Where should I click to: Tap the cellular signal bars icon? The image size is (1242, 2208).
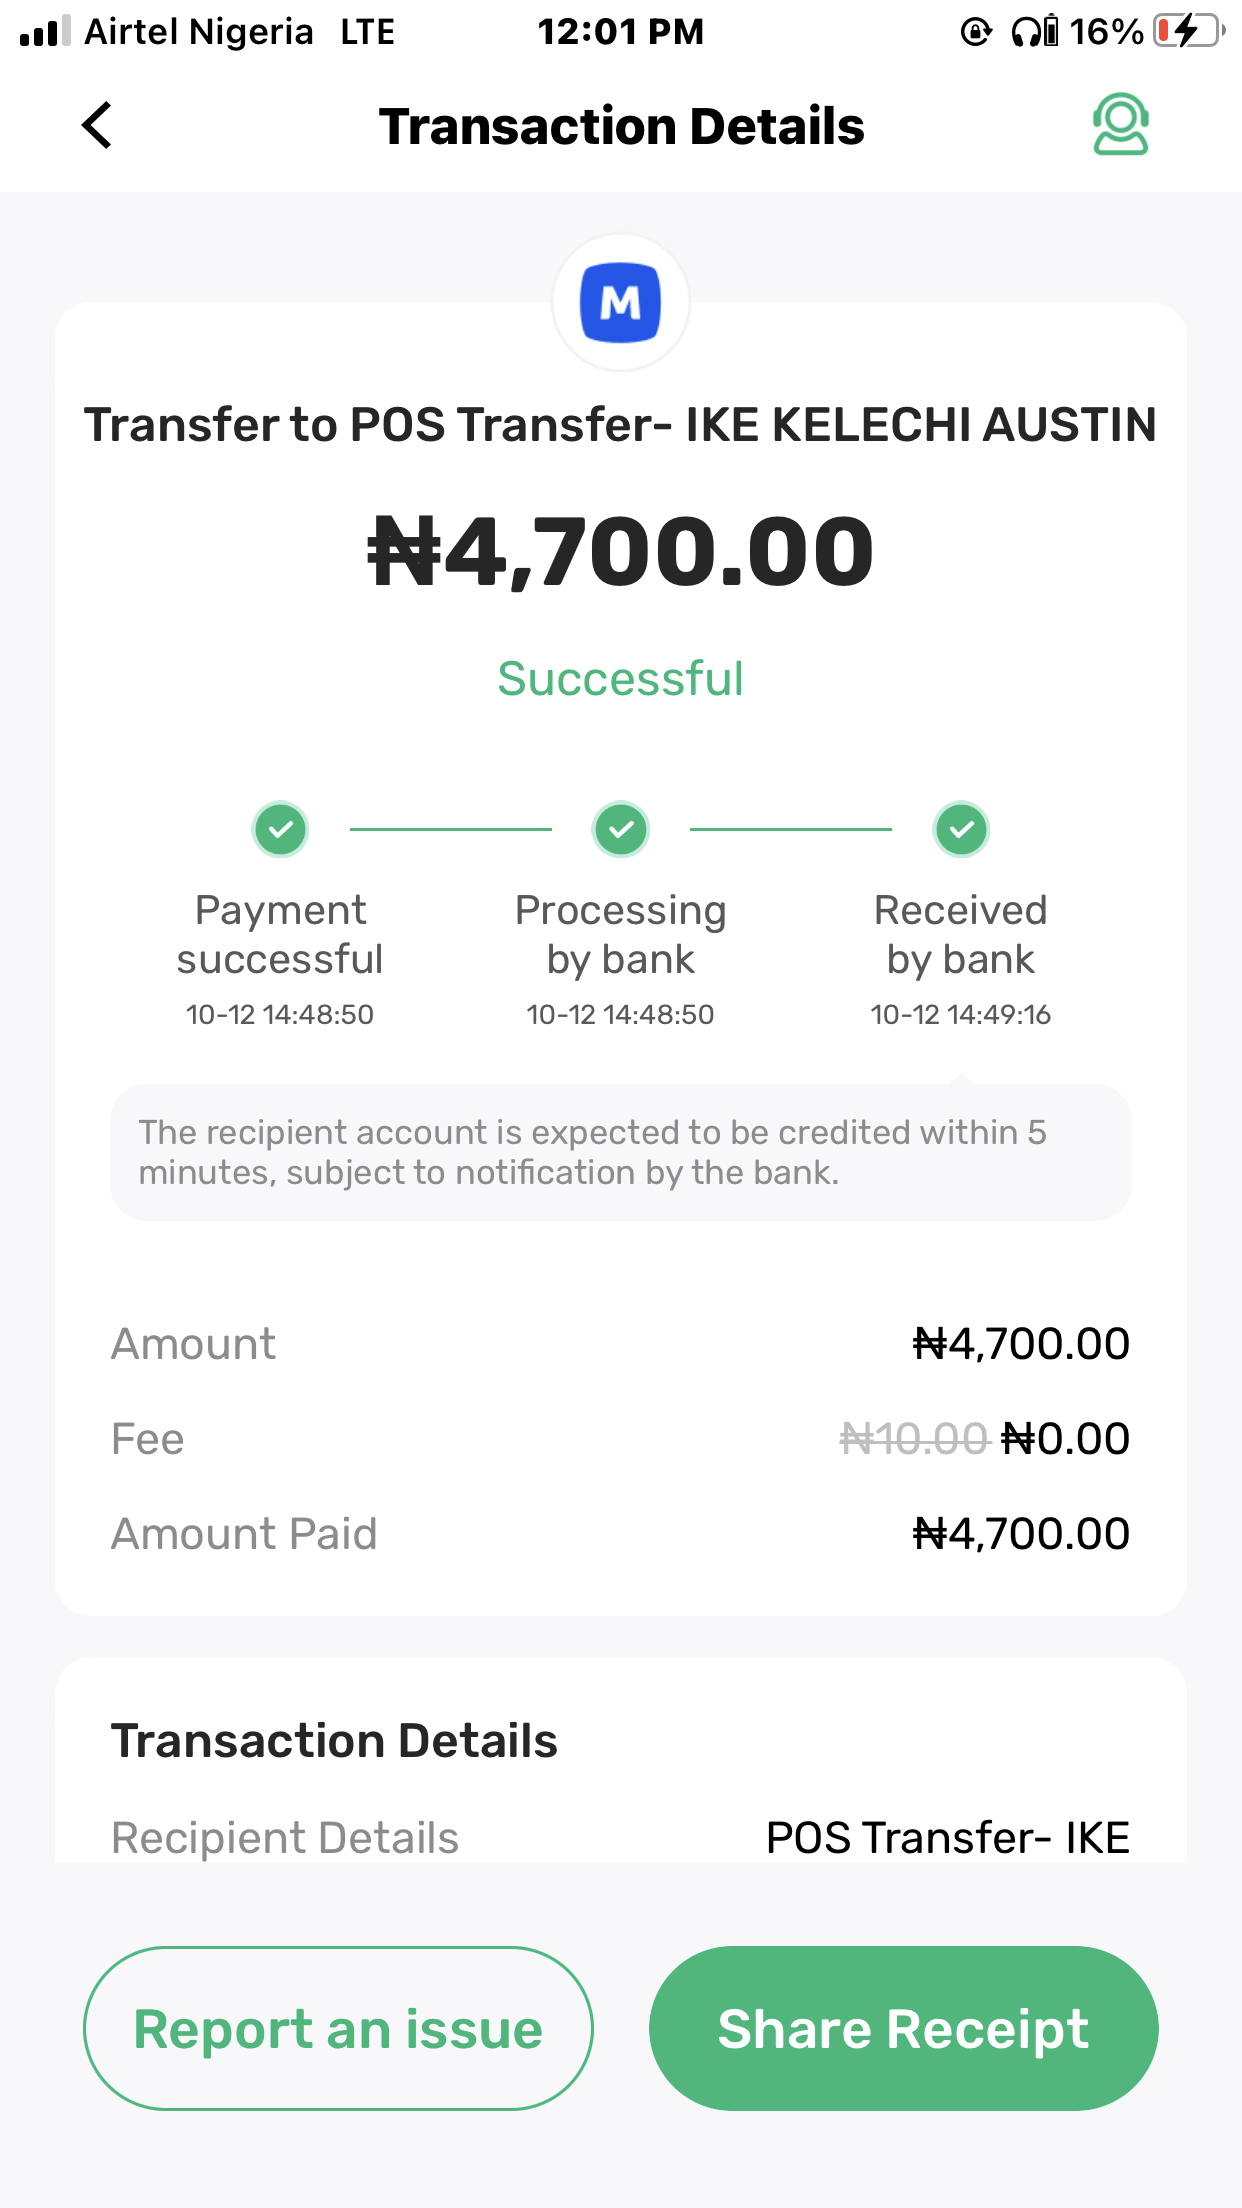point(45,32)
